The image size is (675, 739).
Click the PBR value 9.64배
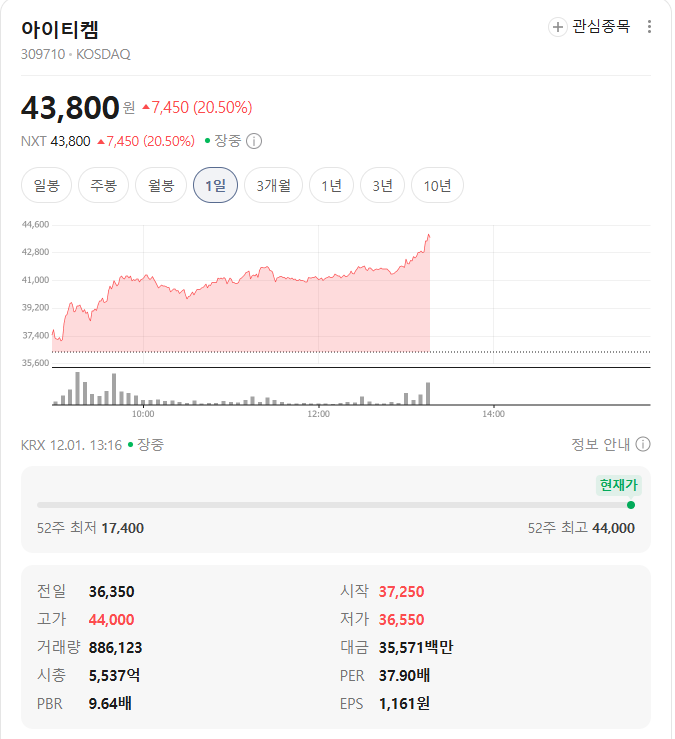point(110,703)
